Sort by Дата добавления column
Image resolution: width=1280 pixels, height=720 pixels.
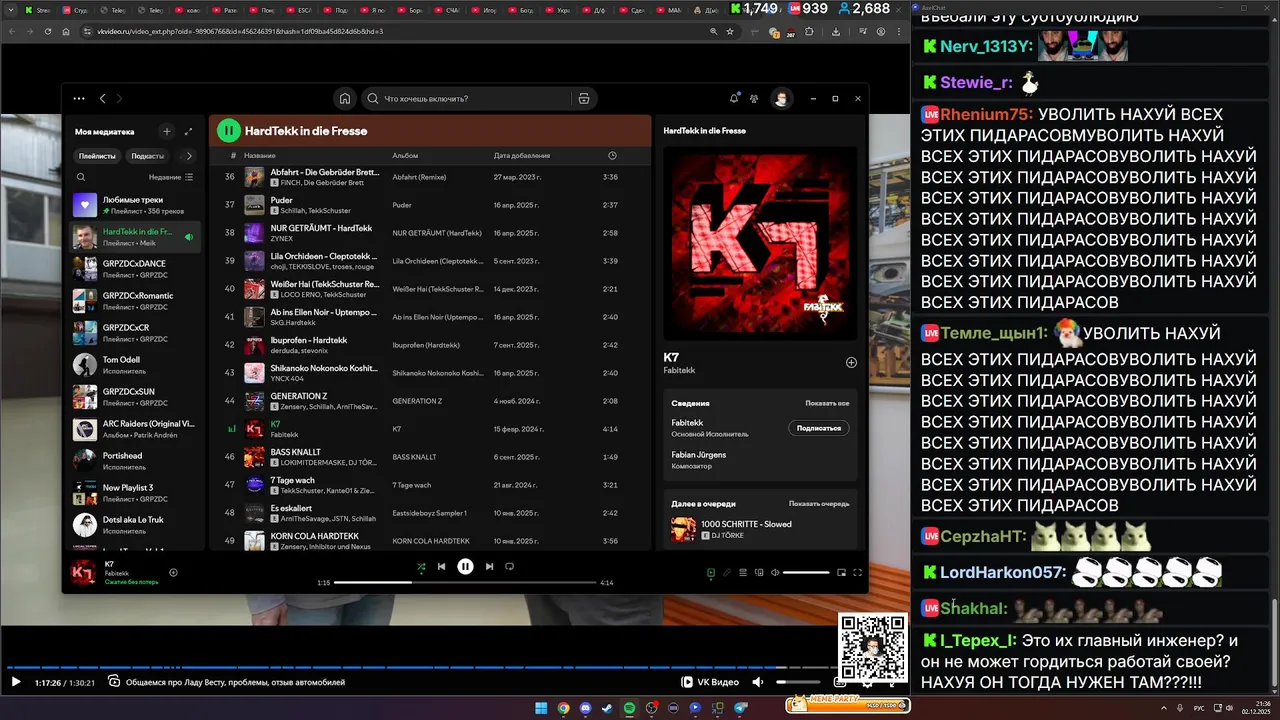tap(521, 155)
